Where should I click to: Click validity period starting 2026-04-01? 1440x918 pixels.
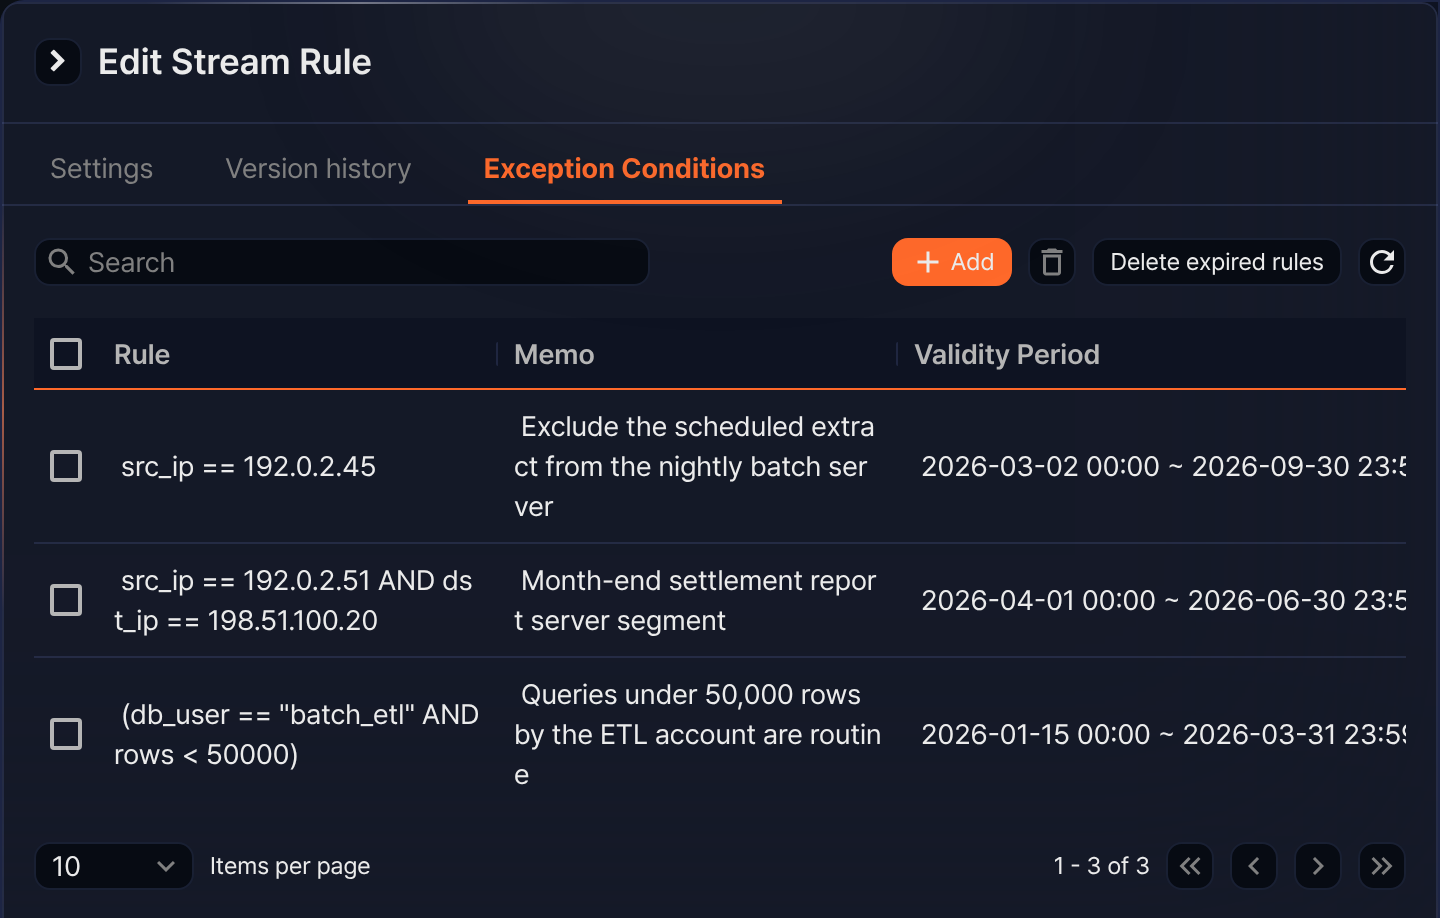click(1164, 601)
